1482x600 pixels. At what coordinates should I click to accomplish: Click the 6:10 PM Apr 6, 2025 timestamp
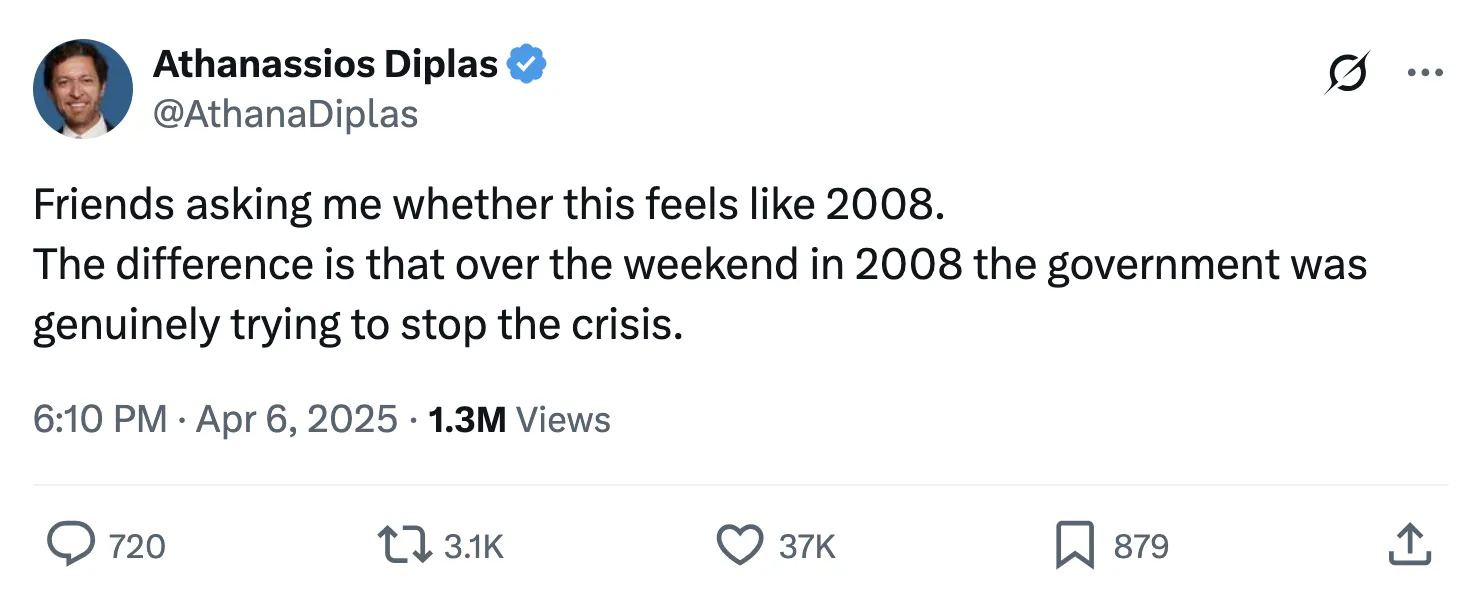point(215,419)
